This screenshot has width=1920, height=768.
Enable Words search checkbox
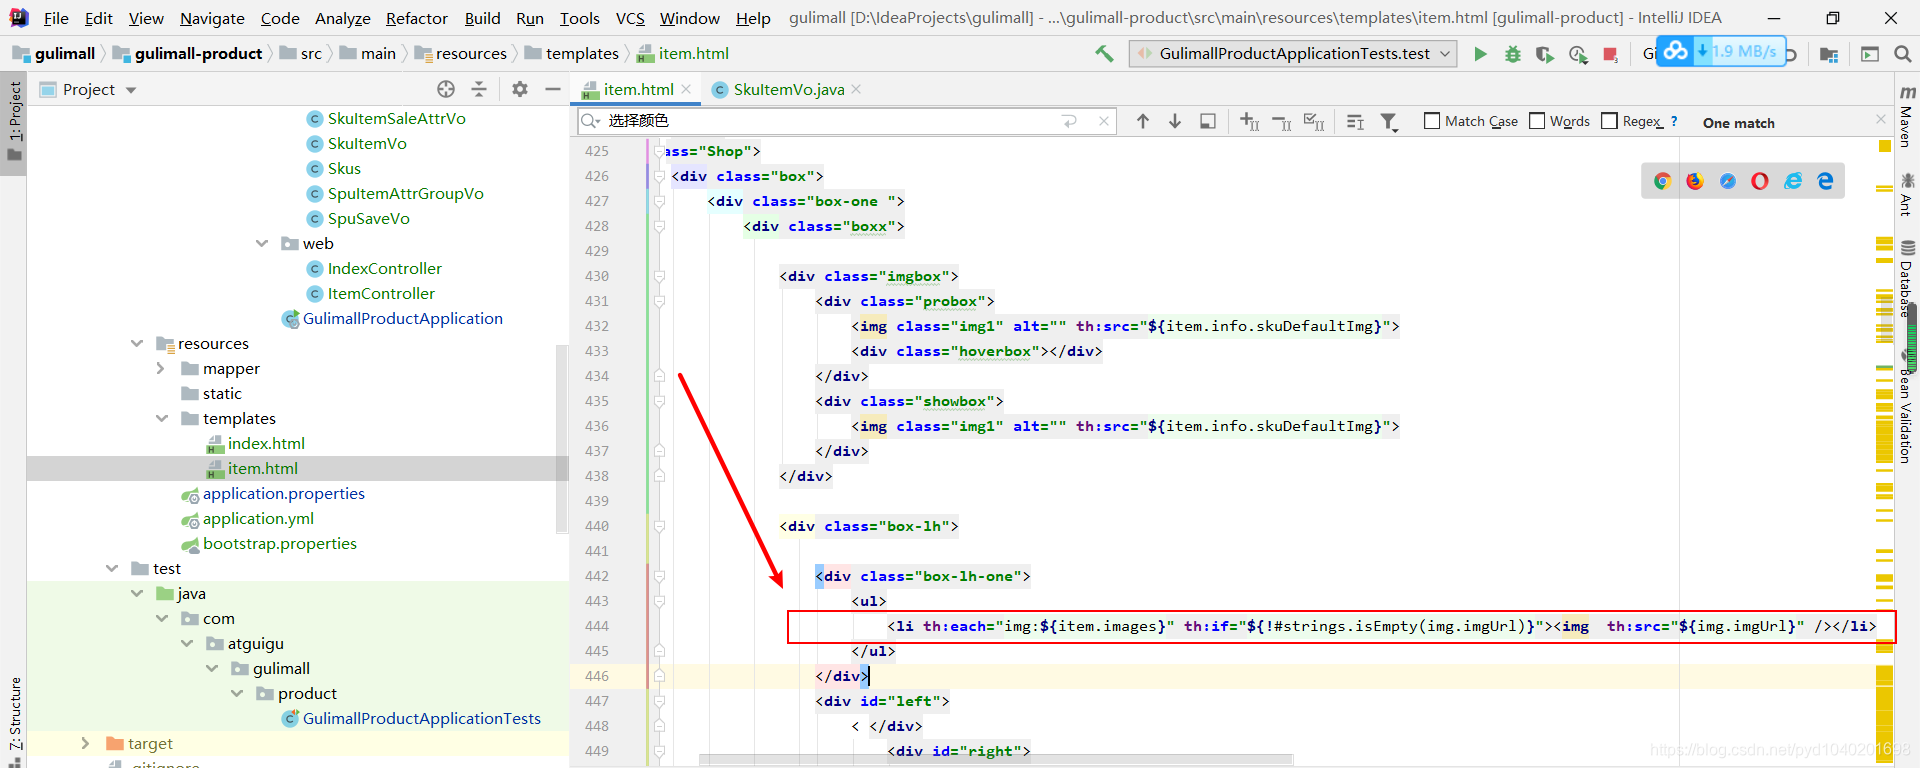point(1537,121)
